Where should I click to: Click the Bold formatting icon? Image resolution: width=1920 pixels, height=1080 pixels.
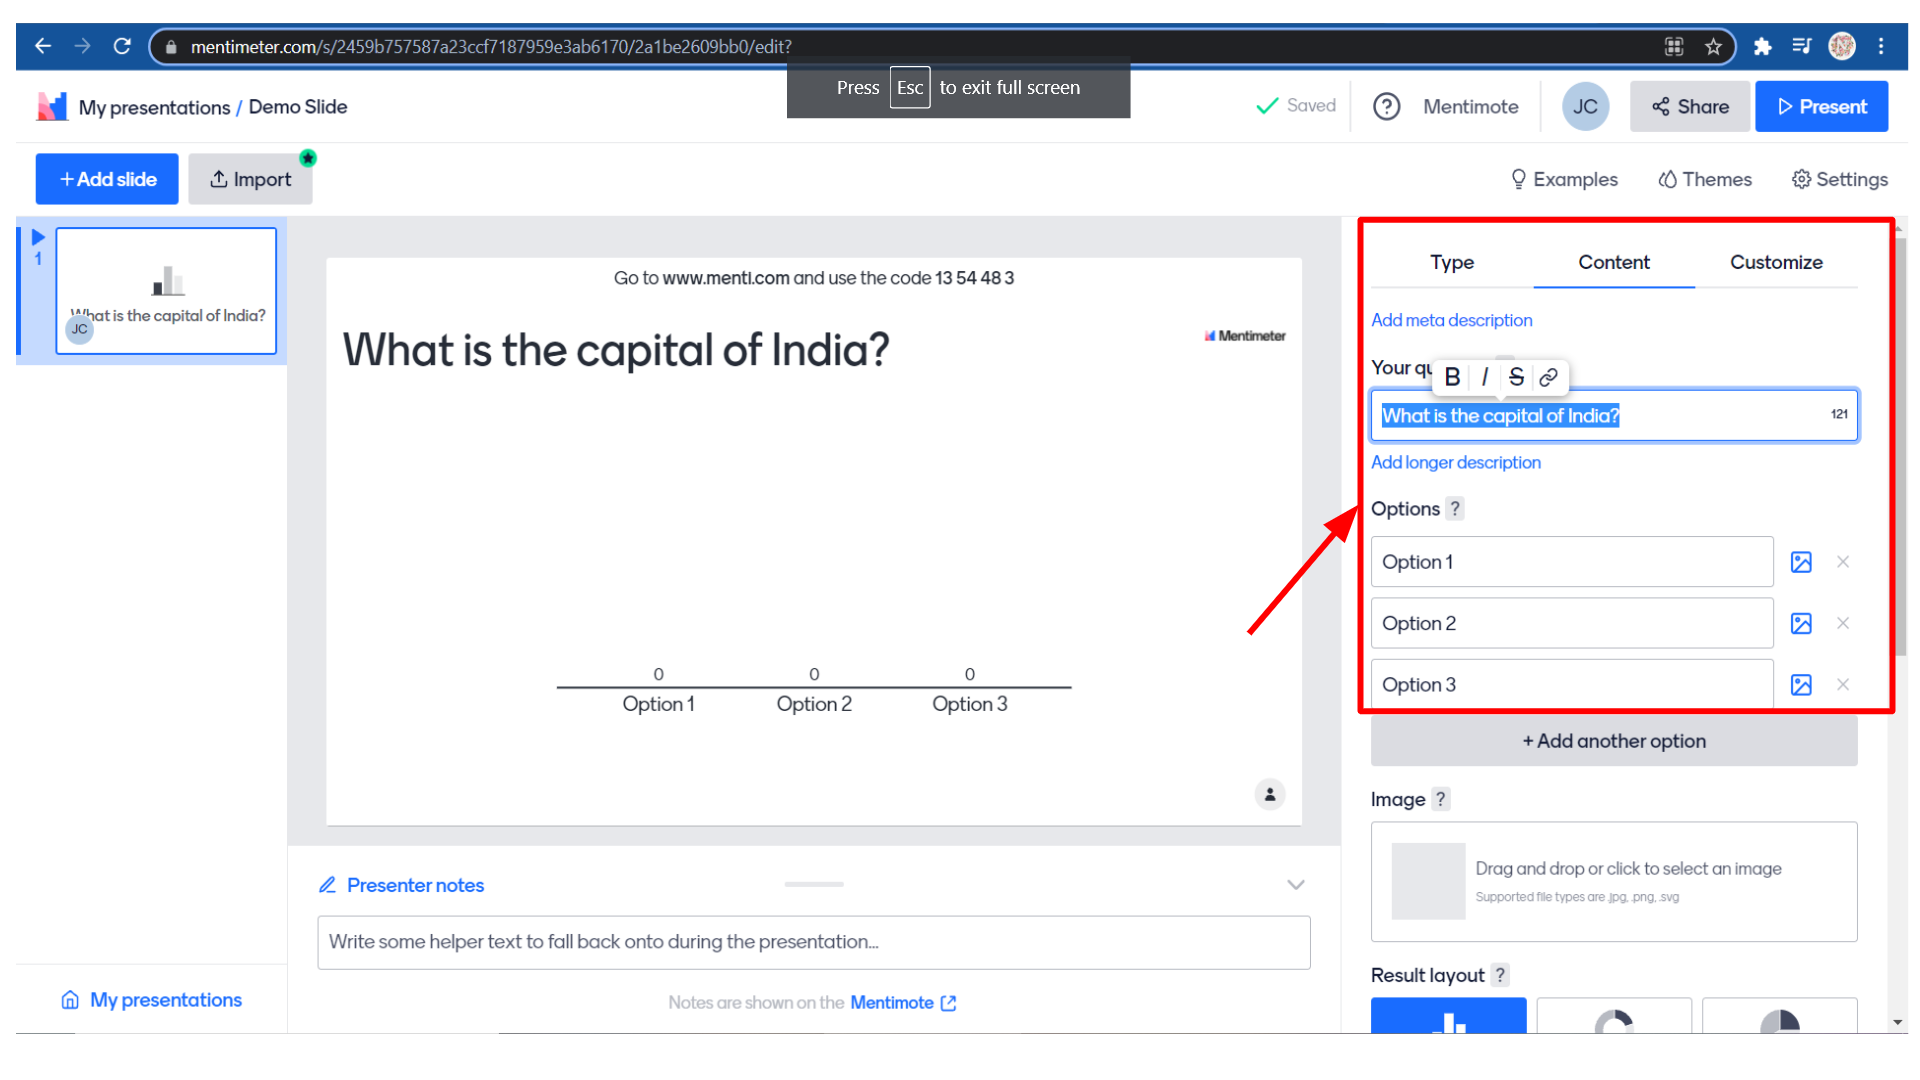pos(1452,377)
